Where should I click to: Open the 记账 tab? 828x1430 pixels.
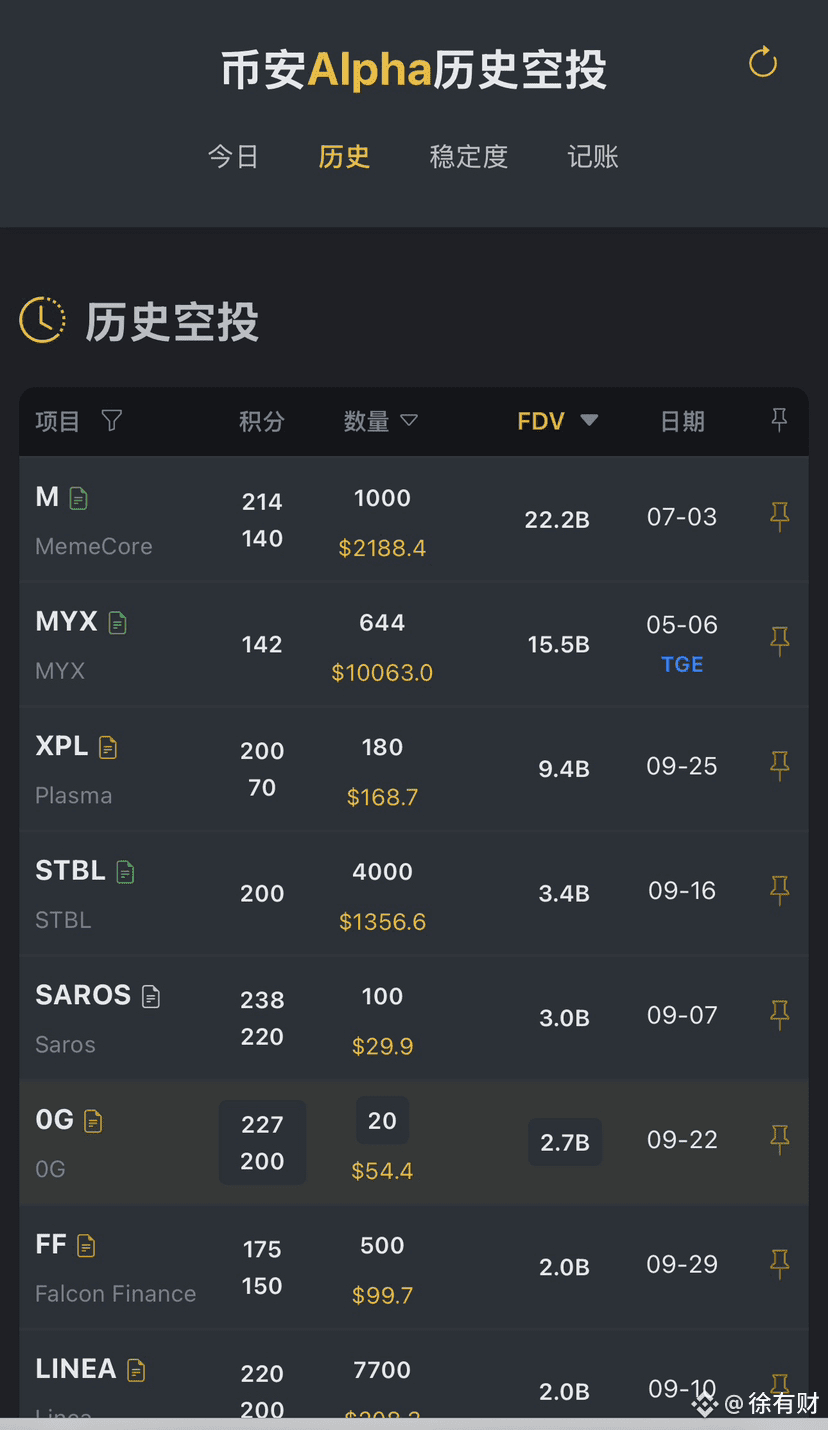[593, 157]
